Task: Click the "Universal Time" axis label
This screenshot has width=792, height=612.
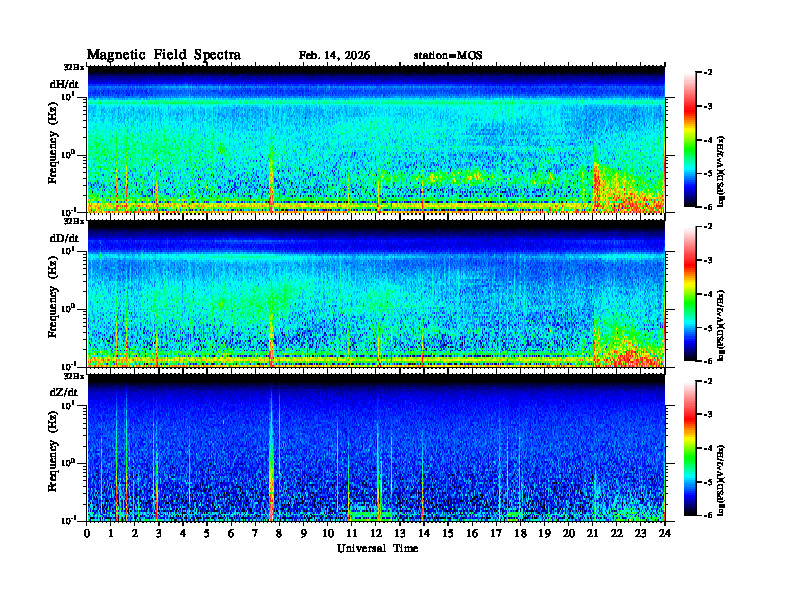Action: (377, 548)
